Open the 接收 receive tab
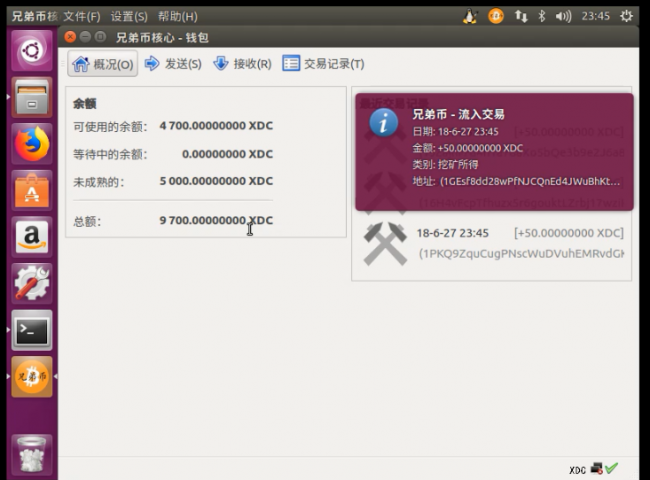 (242, 64)
